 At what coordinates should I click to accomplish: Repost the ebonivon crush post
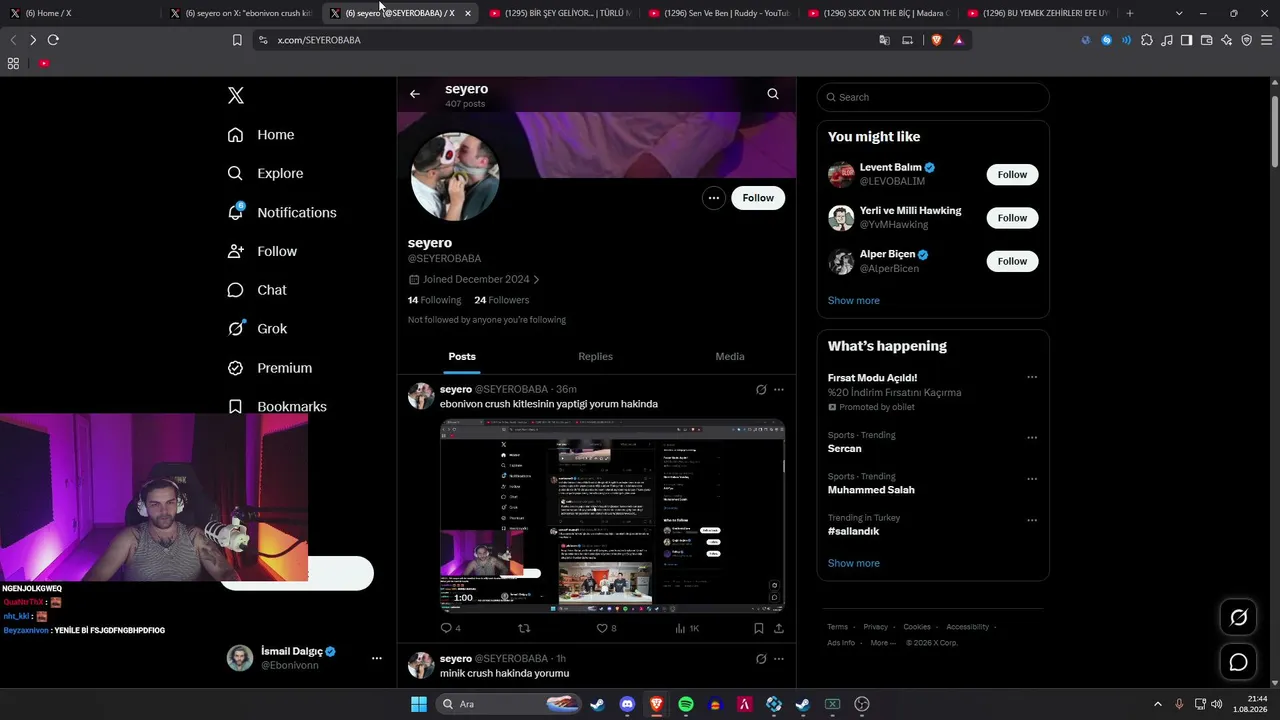pos(523,628)
